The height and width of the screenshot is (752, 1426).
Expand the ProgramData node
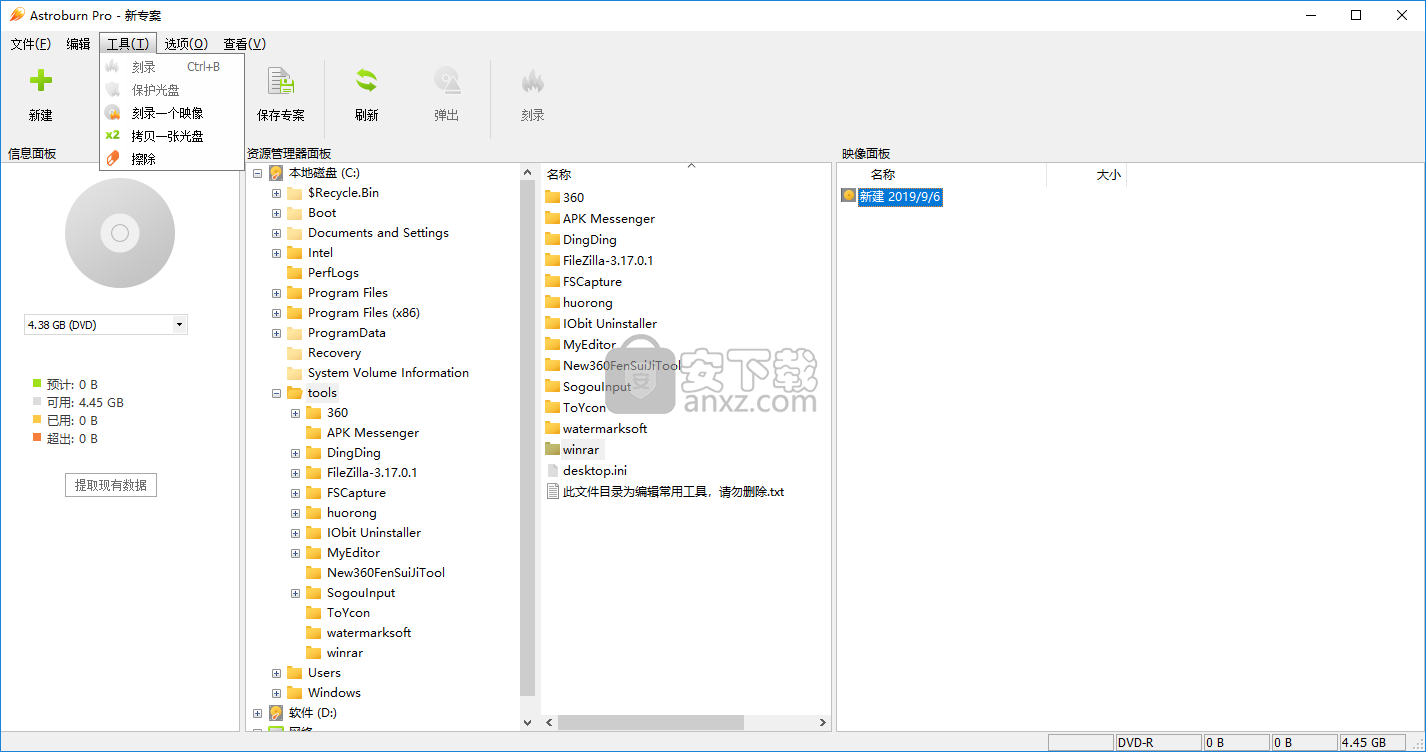[x=277, y=333]
